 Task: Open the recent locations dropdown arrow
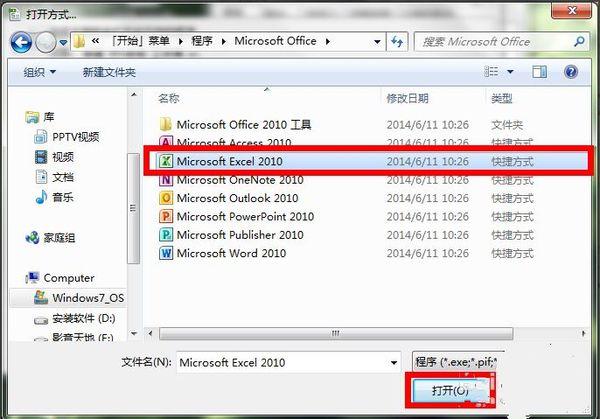64,42
